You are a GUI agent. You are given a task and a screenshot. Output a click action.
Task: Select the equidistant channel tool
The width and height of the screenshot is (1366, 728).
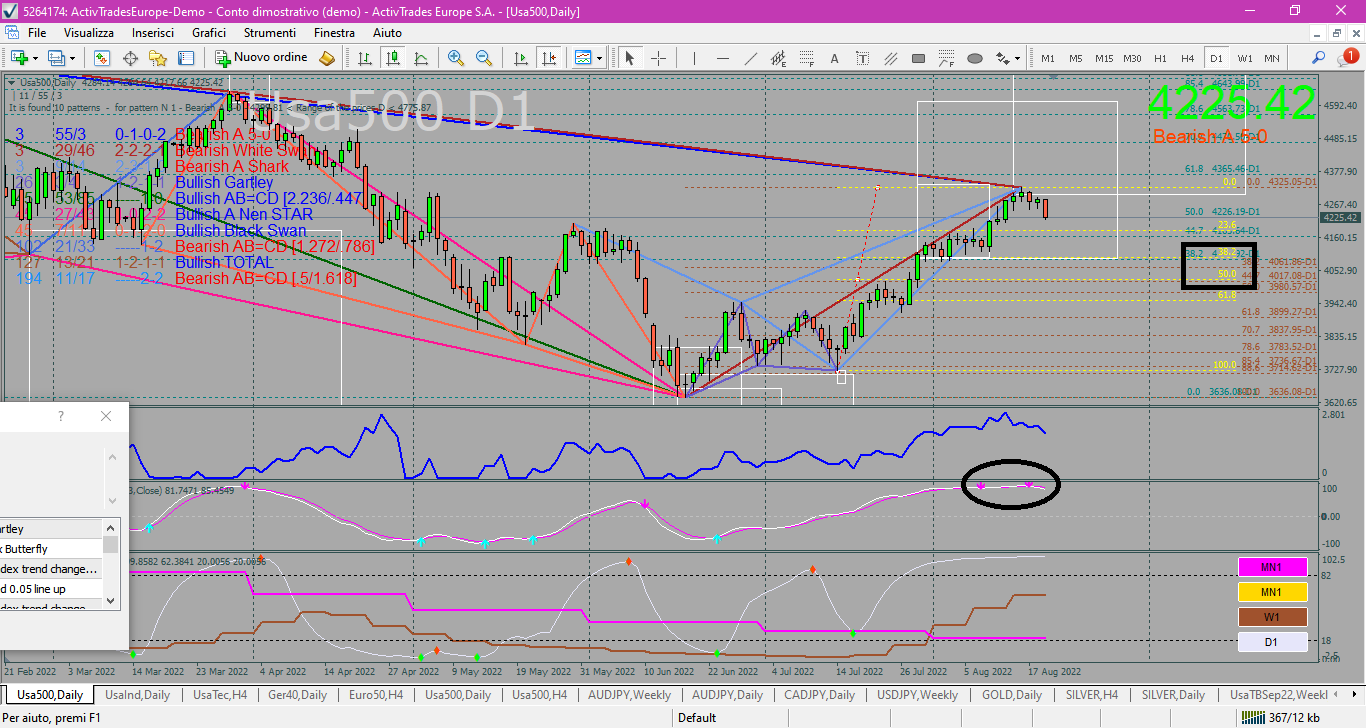click(x=779, y=58)
